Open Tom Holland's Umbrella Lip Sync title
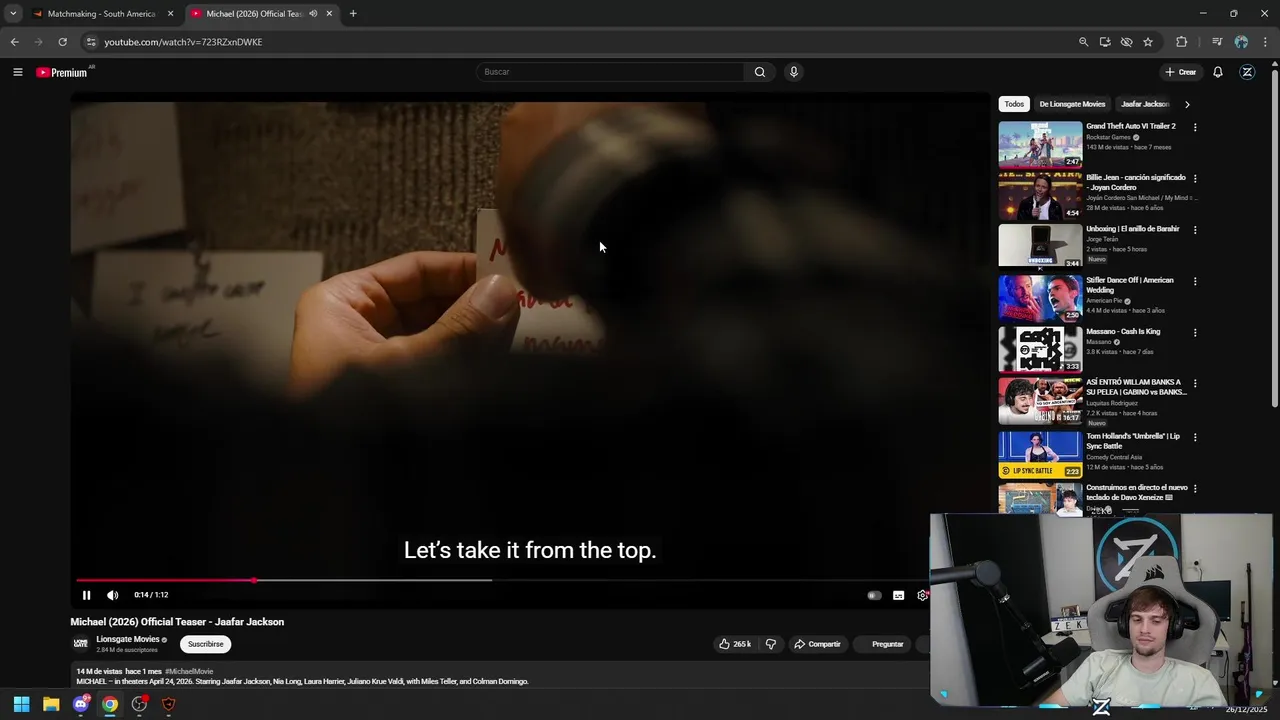Screen dimensions: 1280x720 click(1133, 441)
